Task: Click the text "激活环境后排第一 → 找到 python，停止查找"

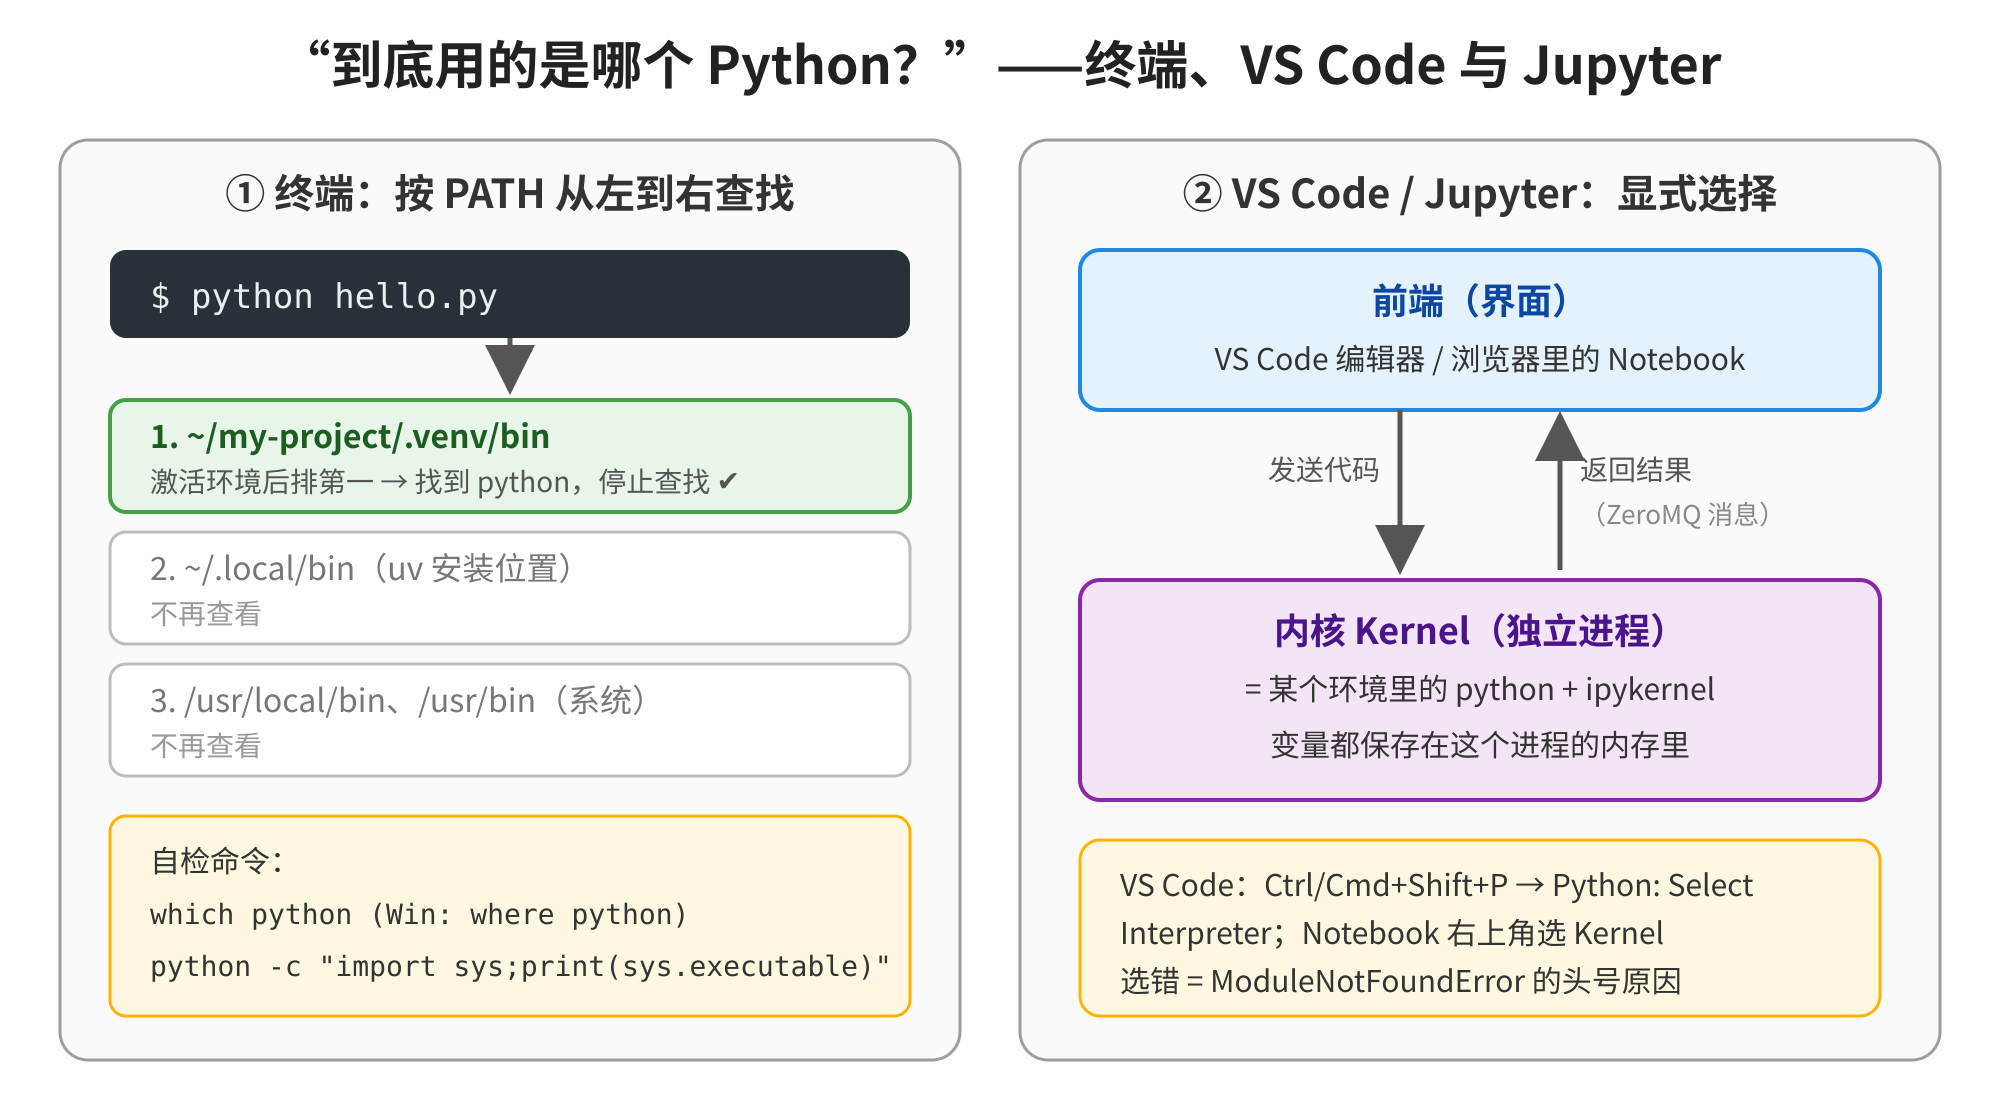Action: coord(430,482)
